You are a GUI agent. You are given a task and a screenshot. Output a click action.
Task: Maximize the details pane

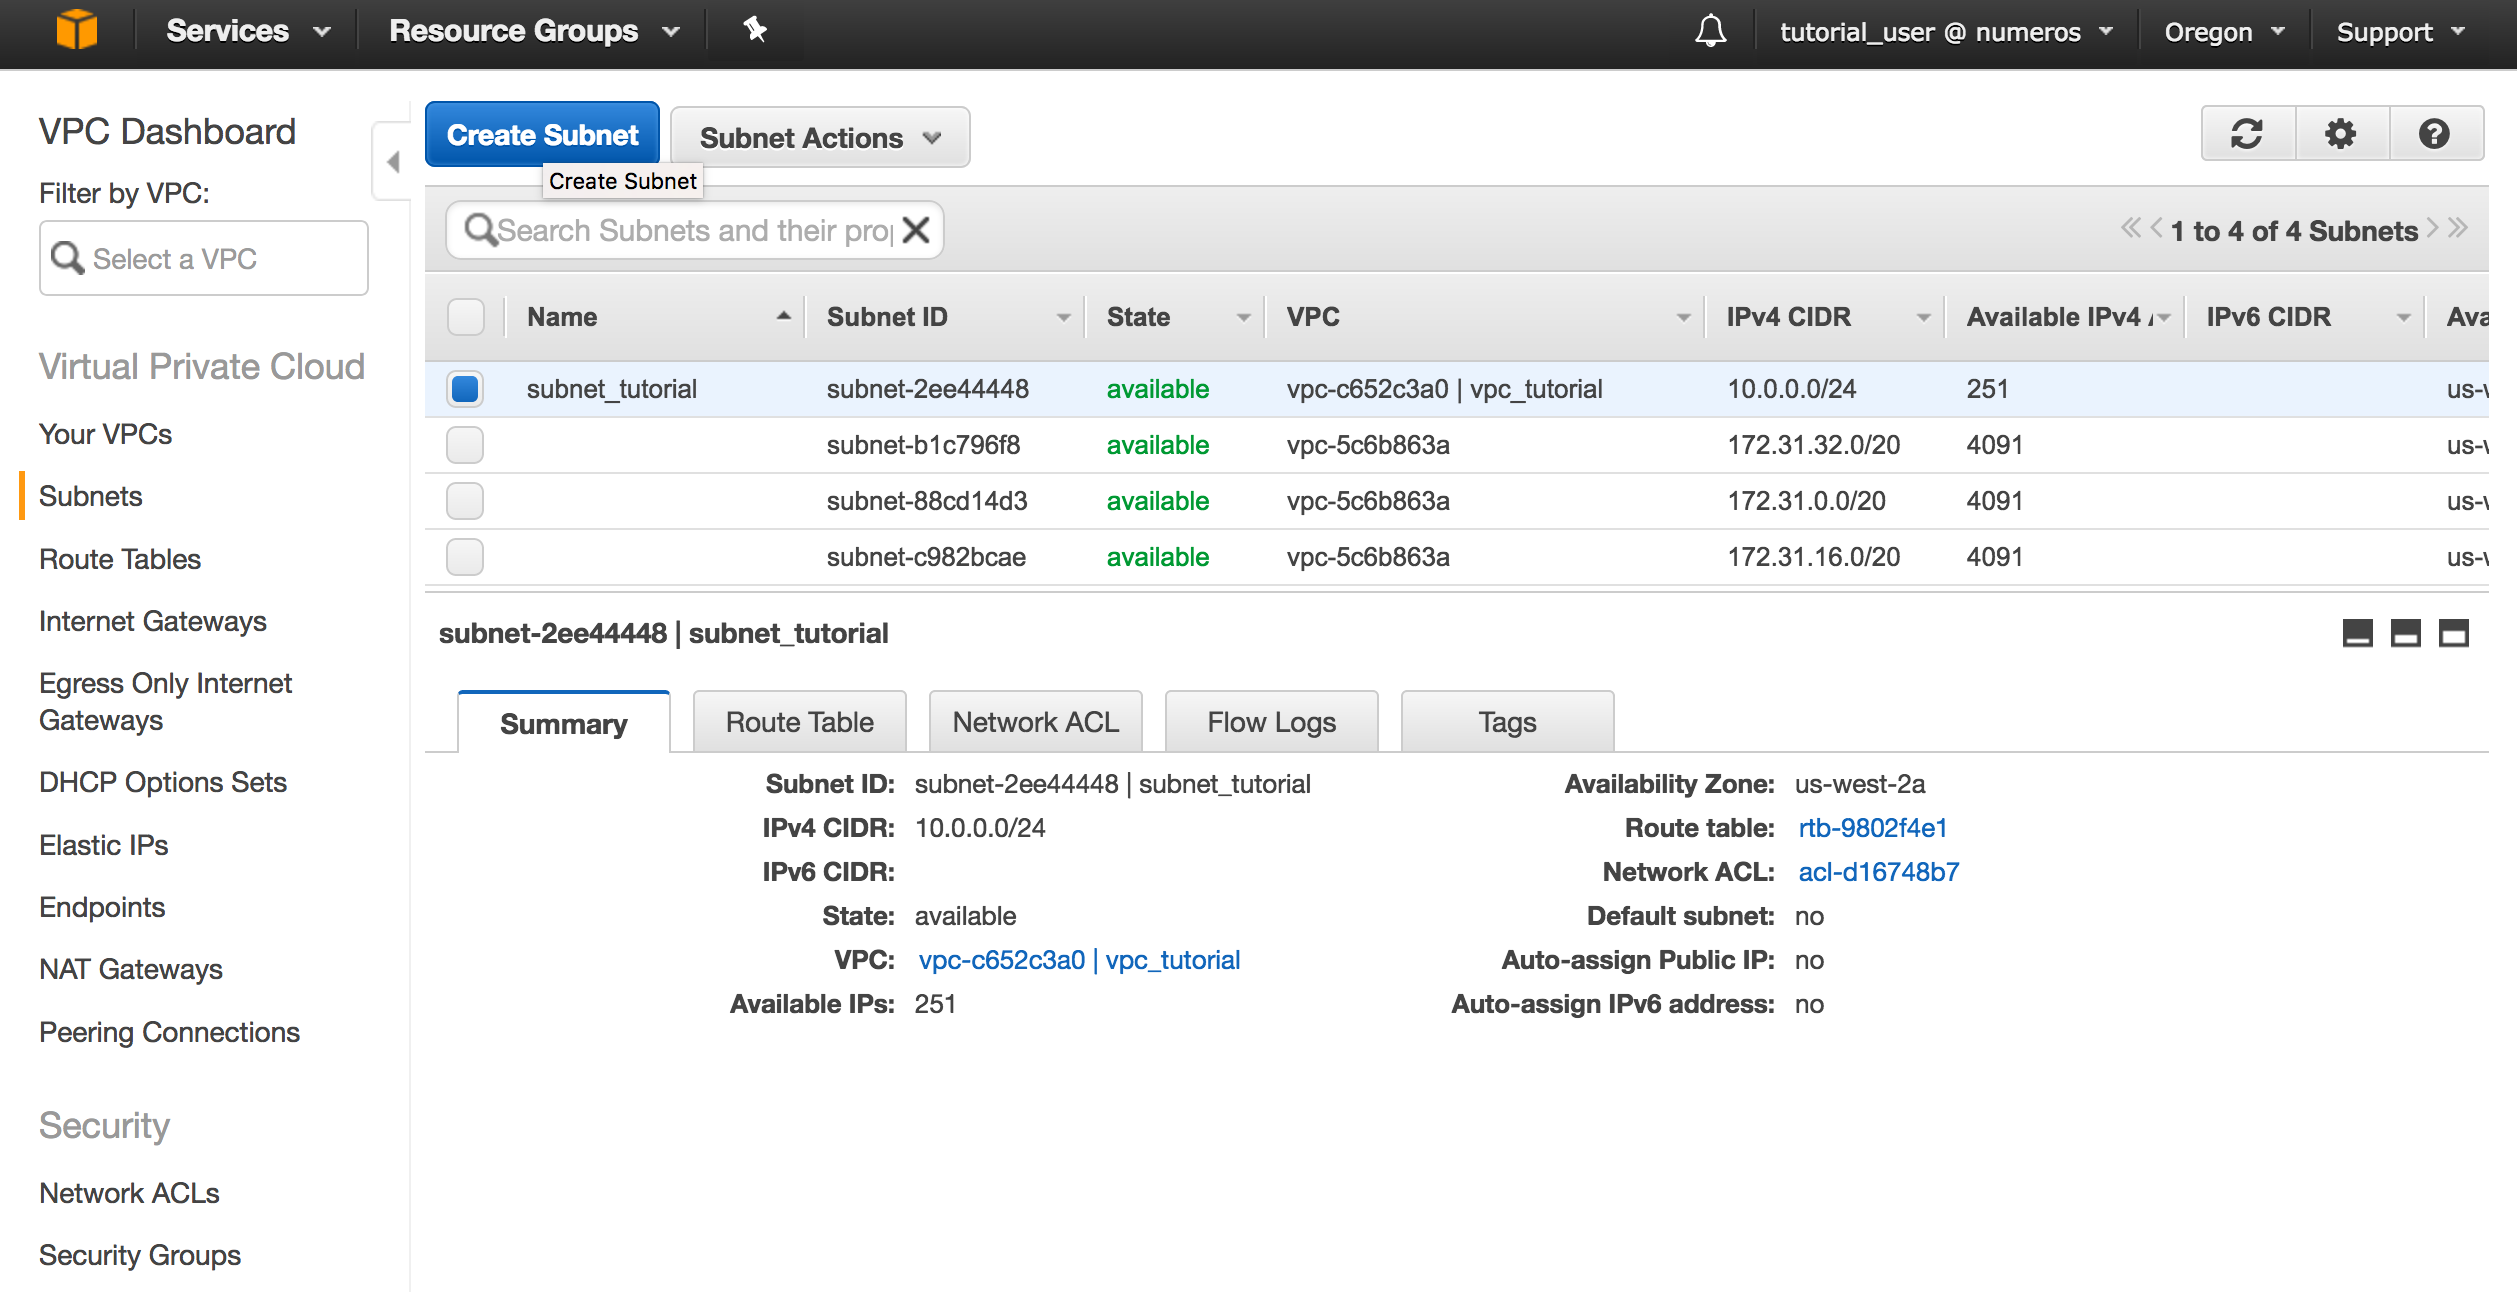click(2453, 633)
